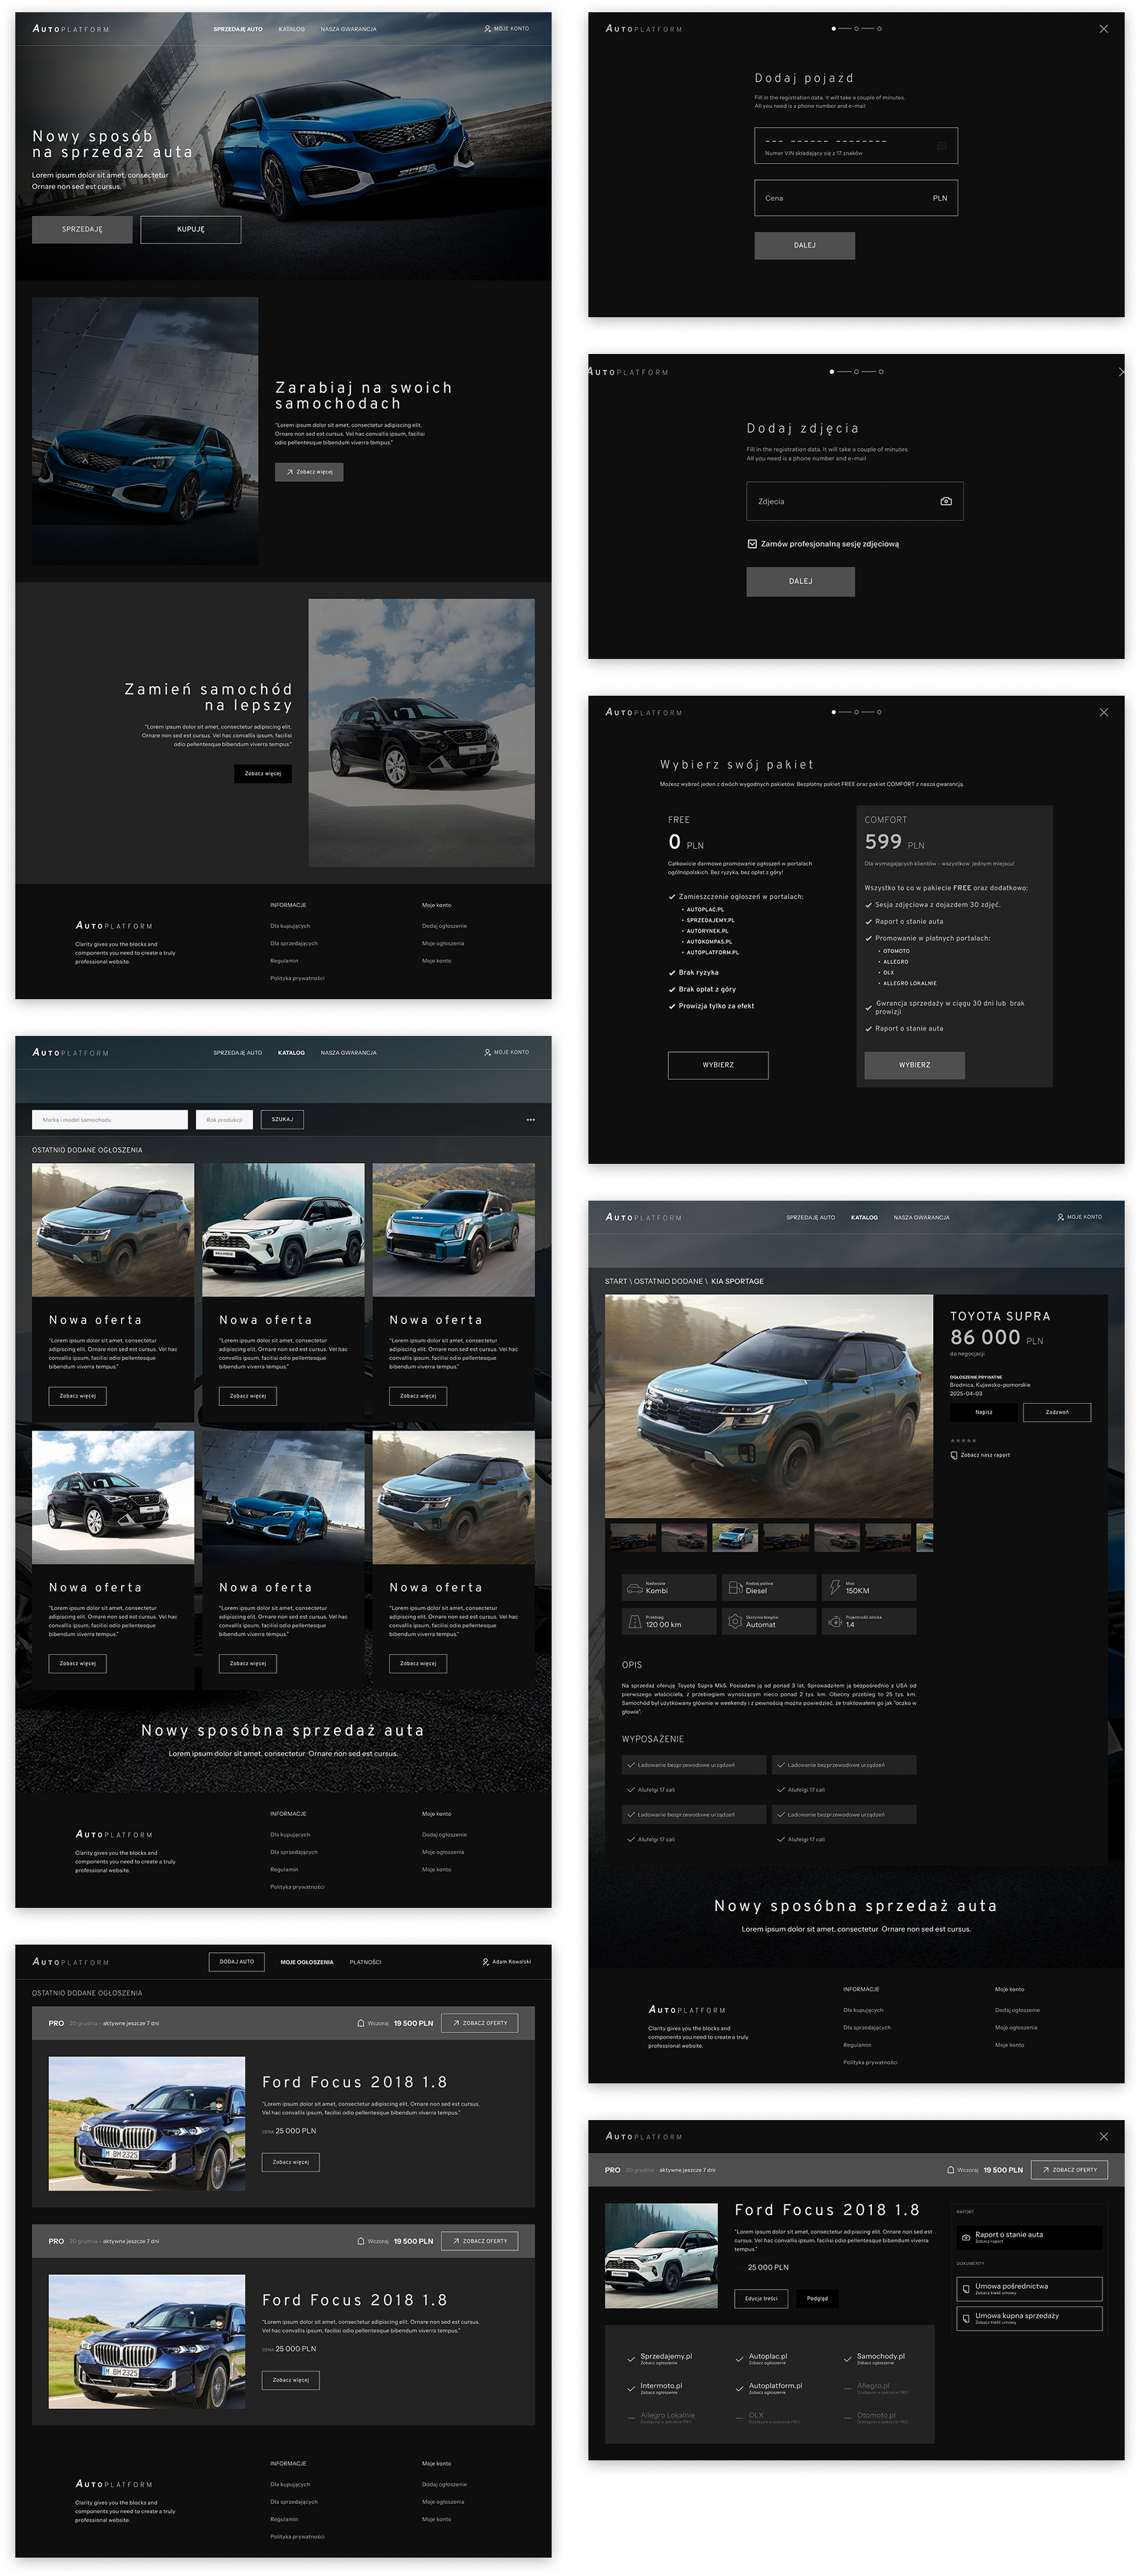1140x2576 pixels.
Task: Click the SPRZEDAJĘ hero button
Action: coord(82,229)
